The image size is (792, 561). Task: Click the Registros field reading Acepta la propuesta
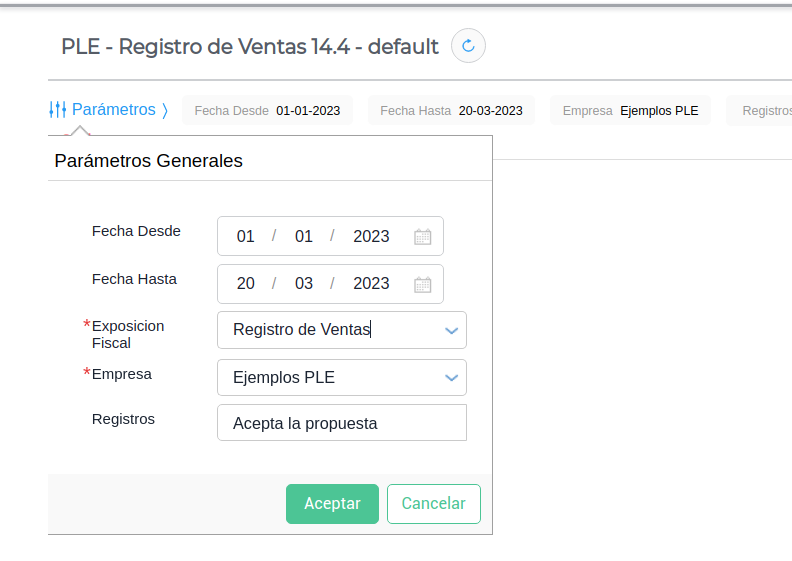[x=342, y=423]
